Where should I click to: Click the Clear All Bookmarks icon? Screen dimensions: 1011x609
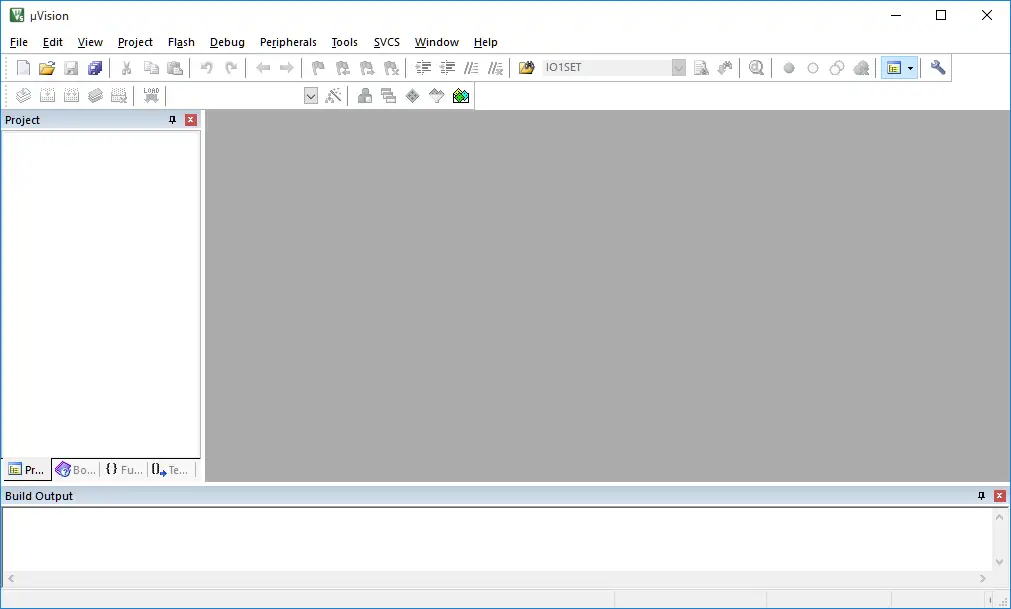(391, 68)
